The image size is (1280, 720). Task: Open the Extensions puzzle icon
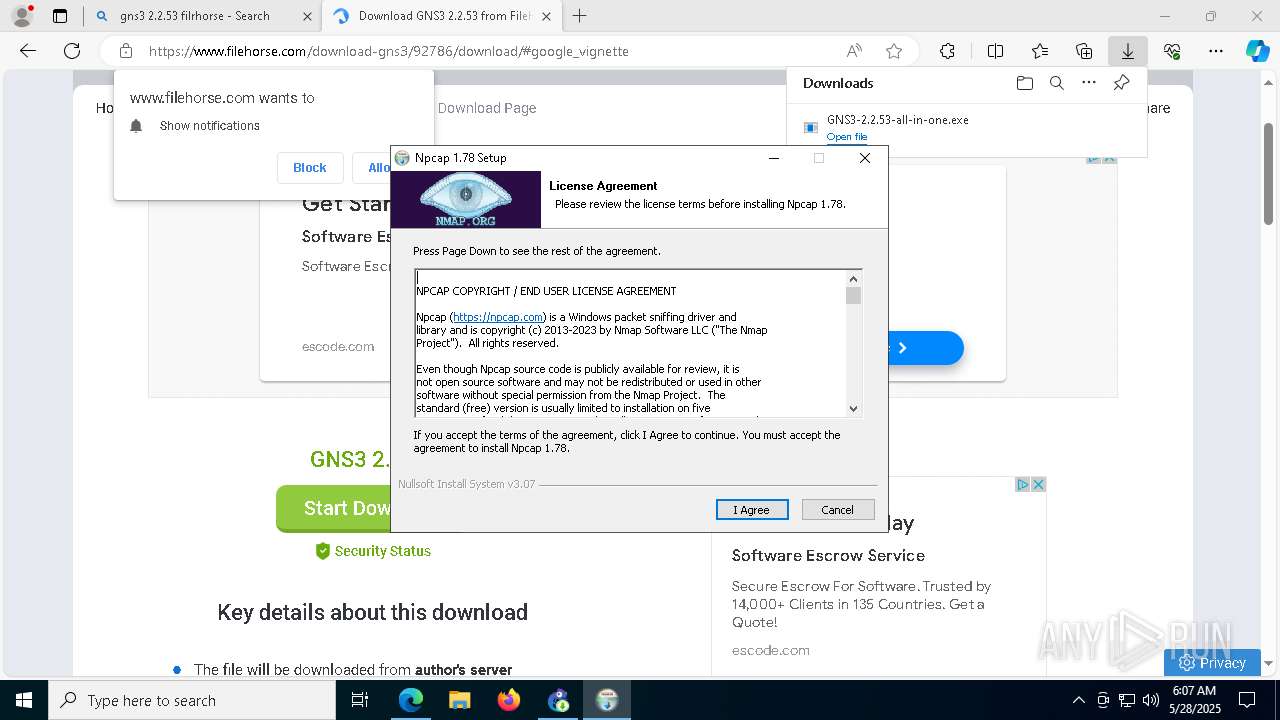coord(947,51)
